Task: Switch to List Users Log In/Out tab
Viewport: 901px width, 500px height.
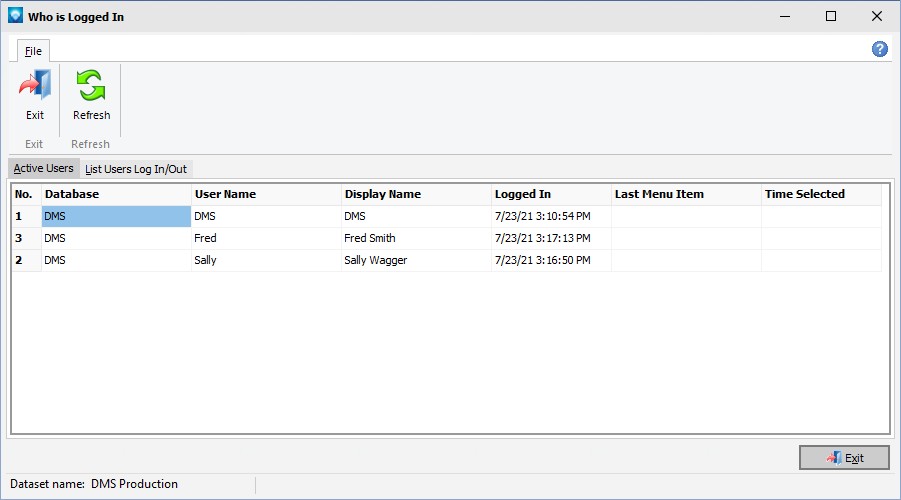Action: (x=136, y=169)
